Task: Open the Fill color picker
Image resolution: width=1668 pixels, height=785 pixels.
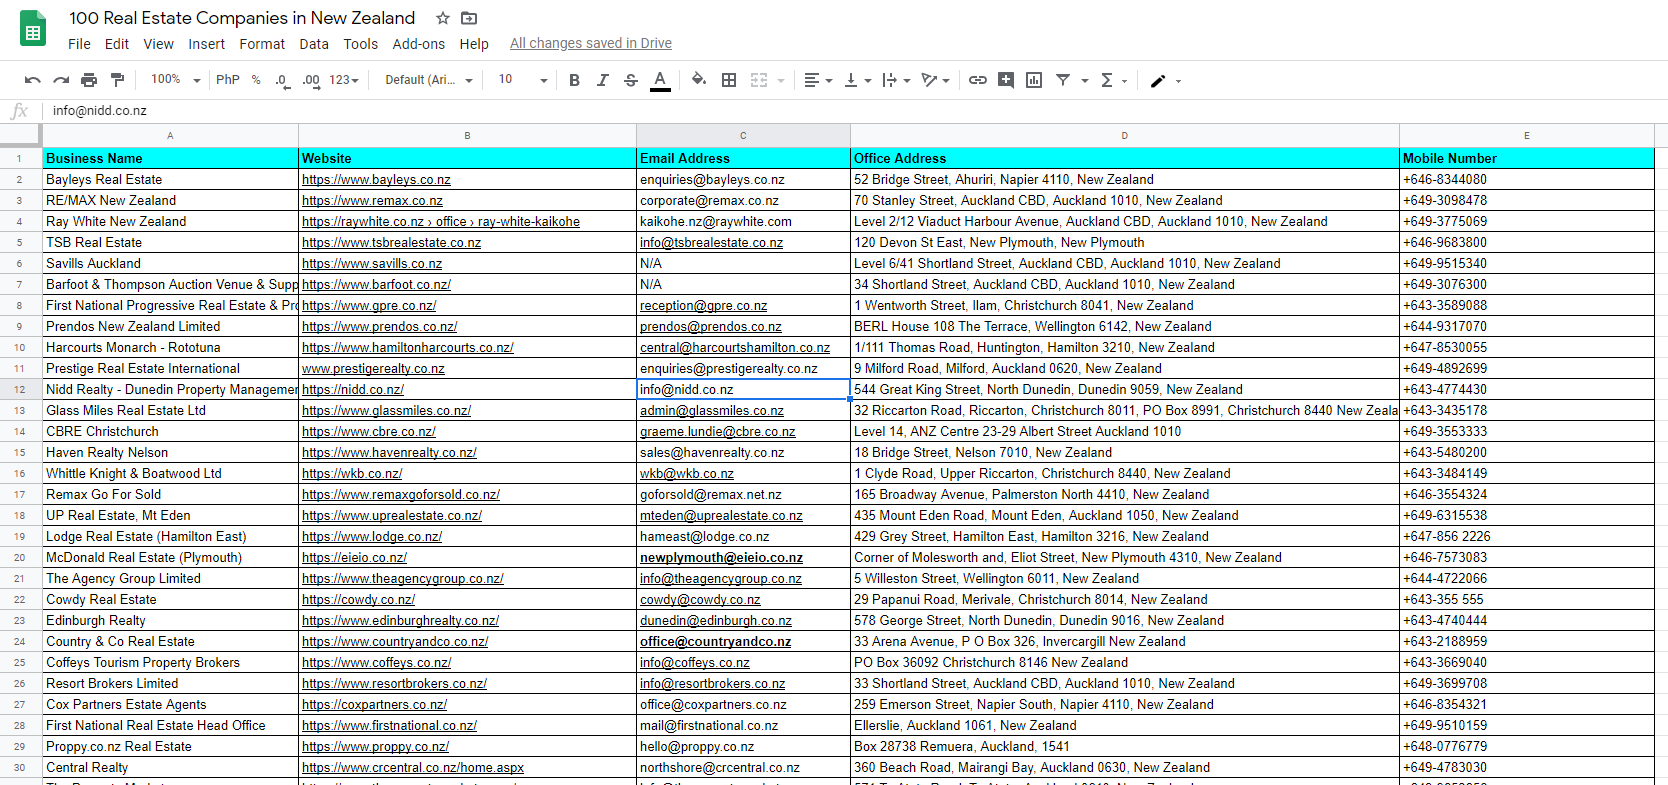Action: point(699,80)
